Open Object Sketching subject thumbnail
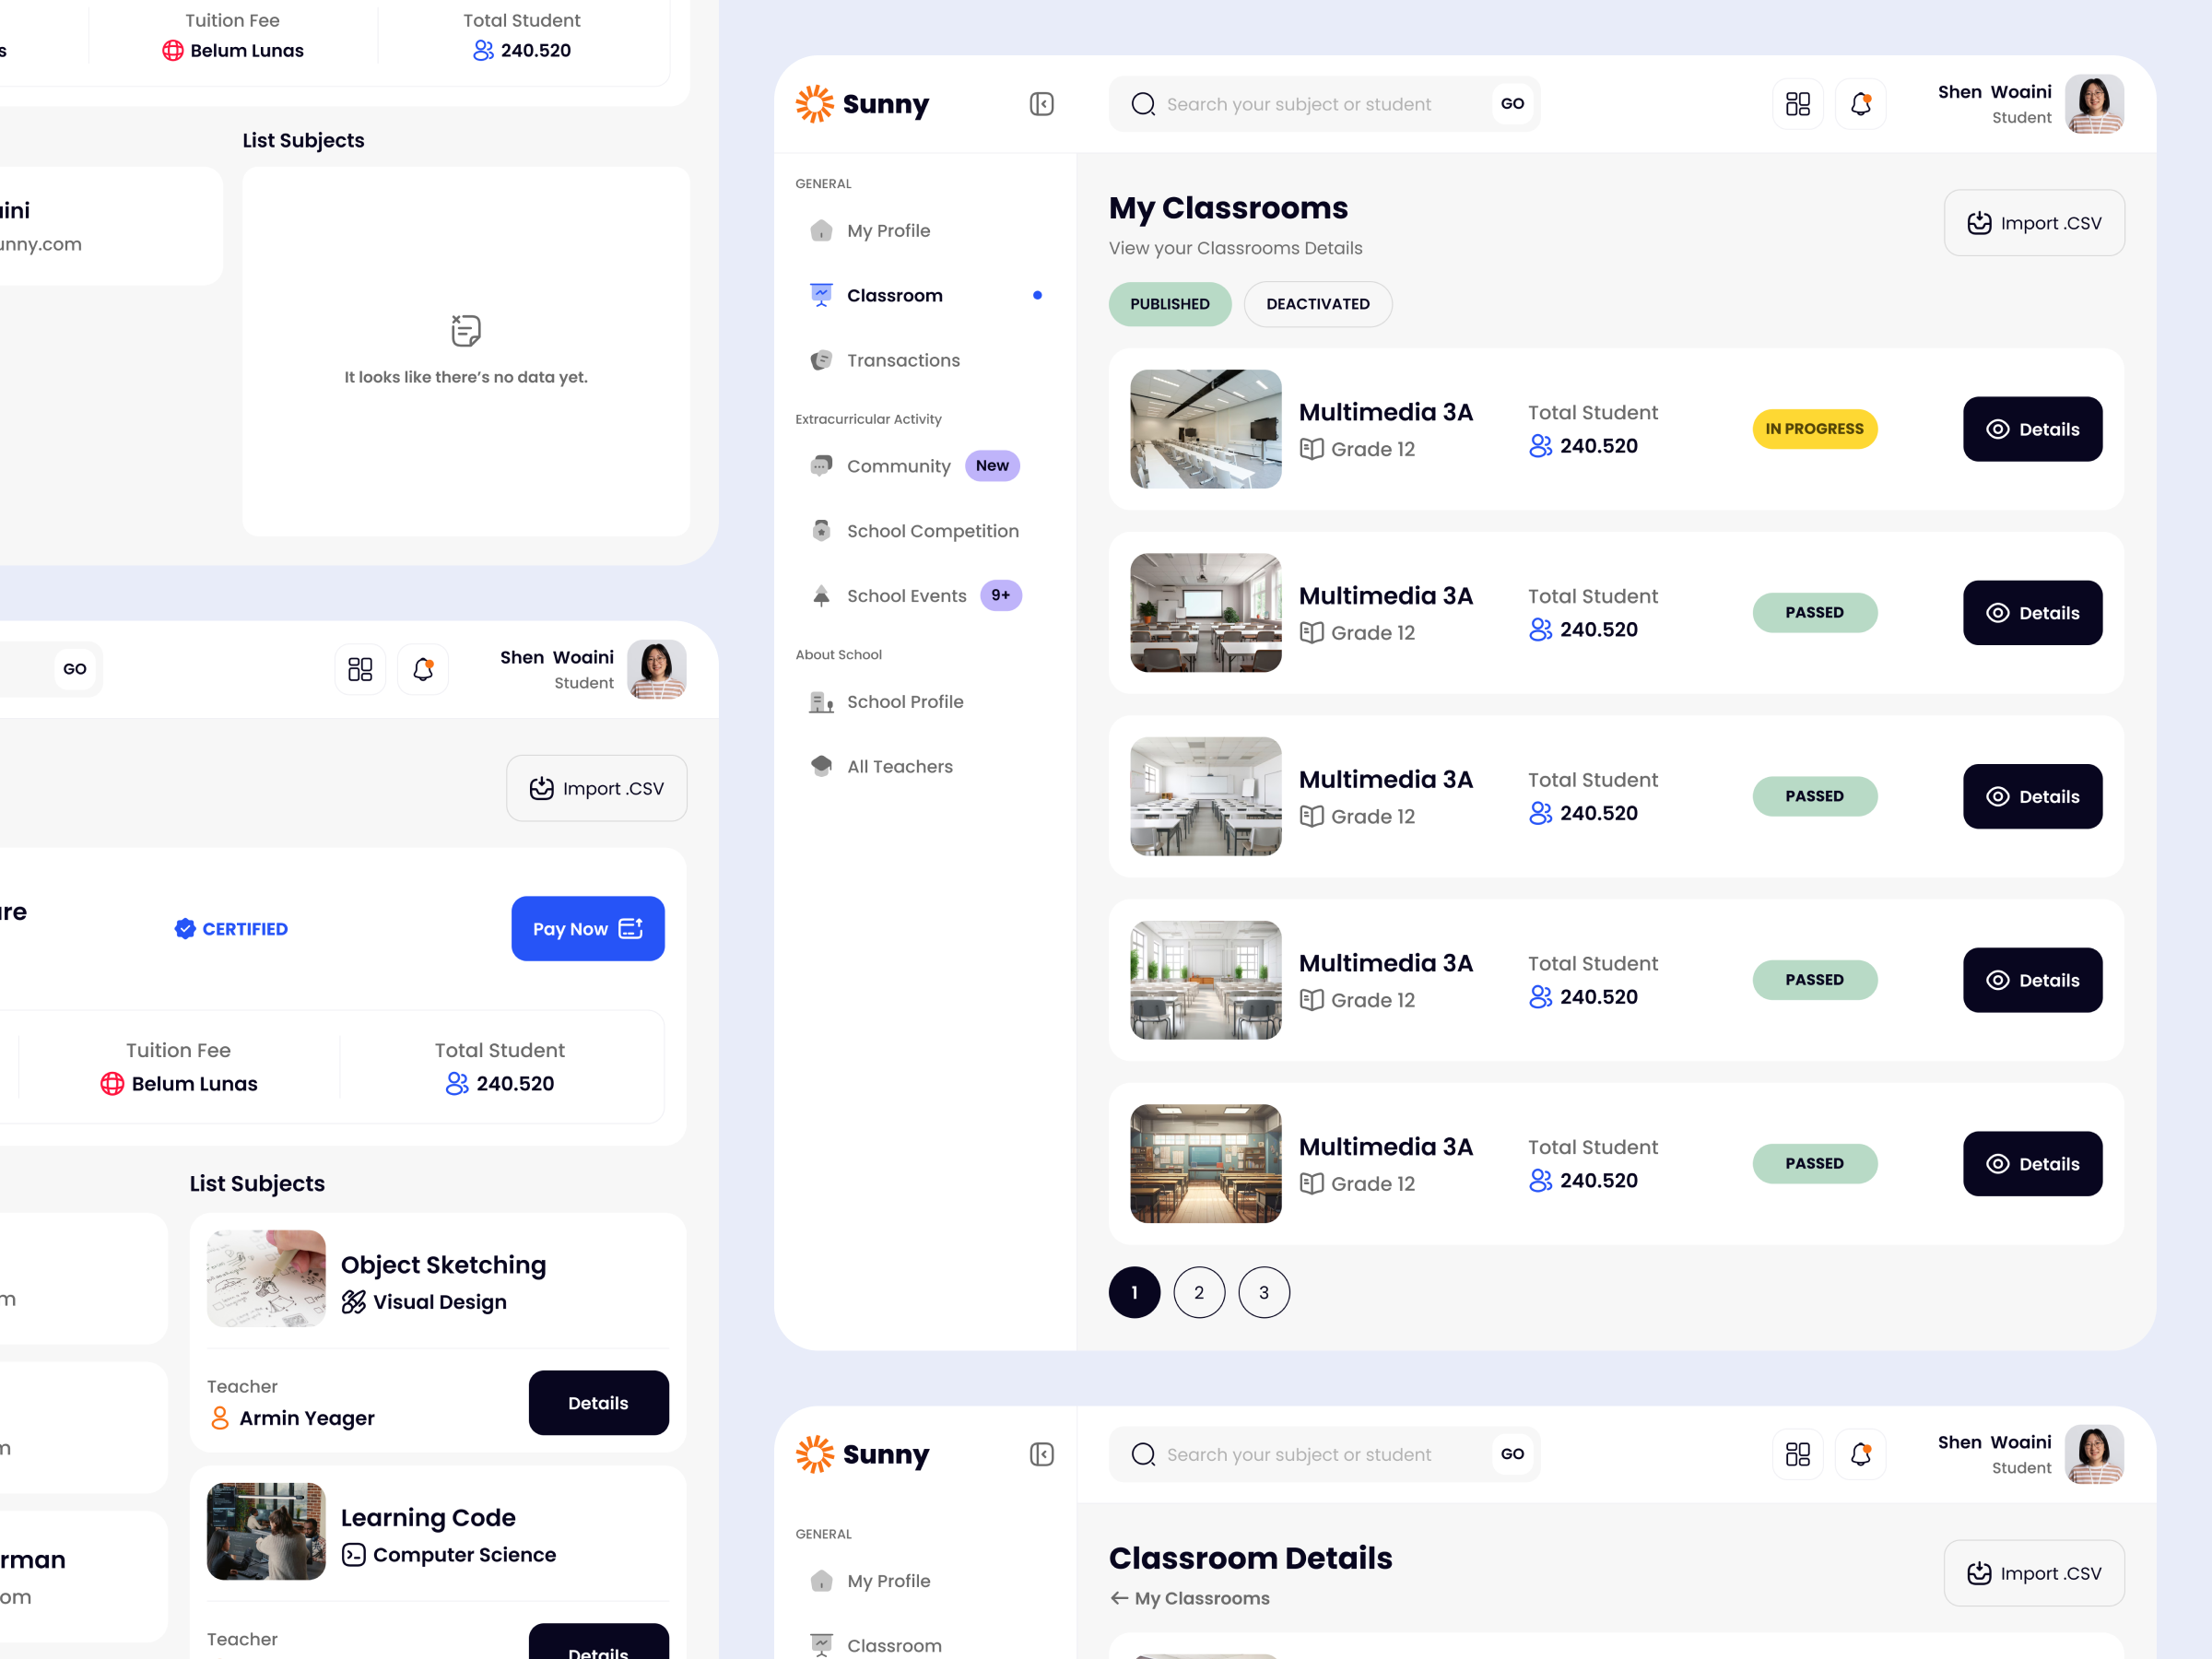2212x1659 pixels. click(x=266, y=1279)
